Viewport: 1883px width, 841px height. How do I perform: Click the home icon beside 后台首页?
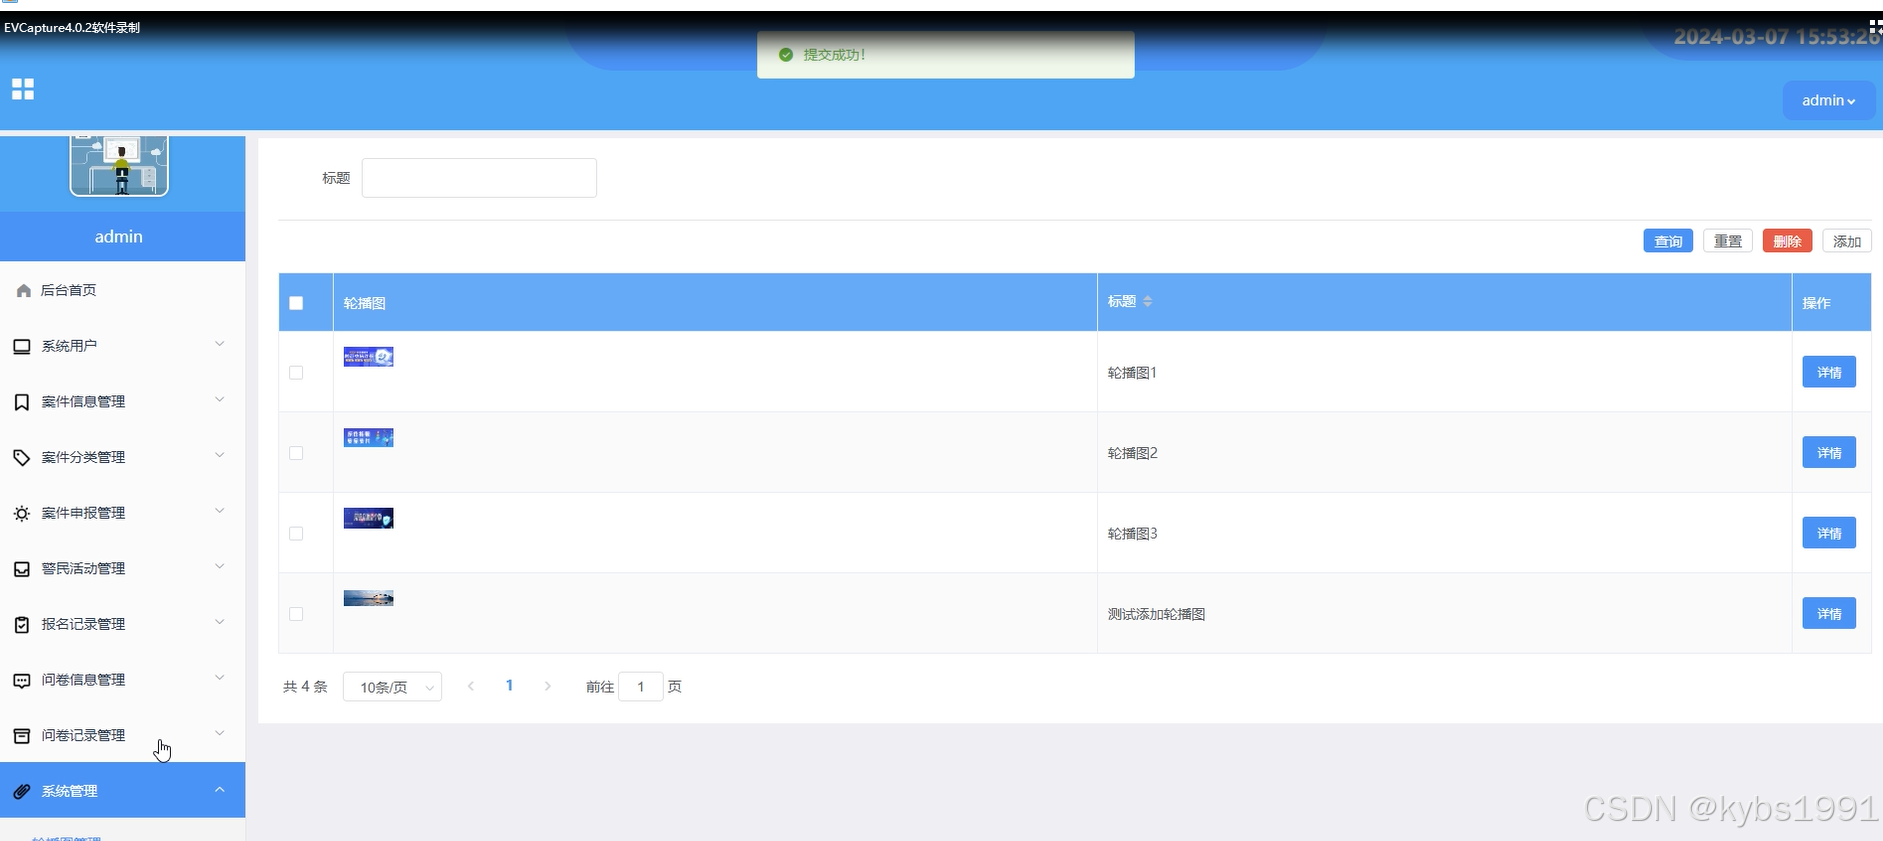click(23, 290)
